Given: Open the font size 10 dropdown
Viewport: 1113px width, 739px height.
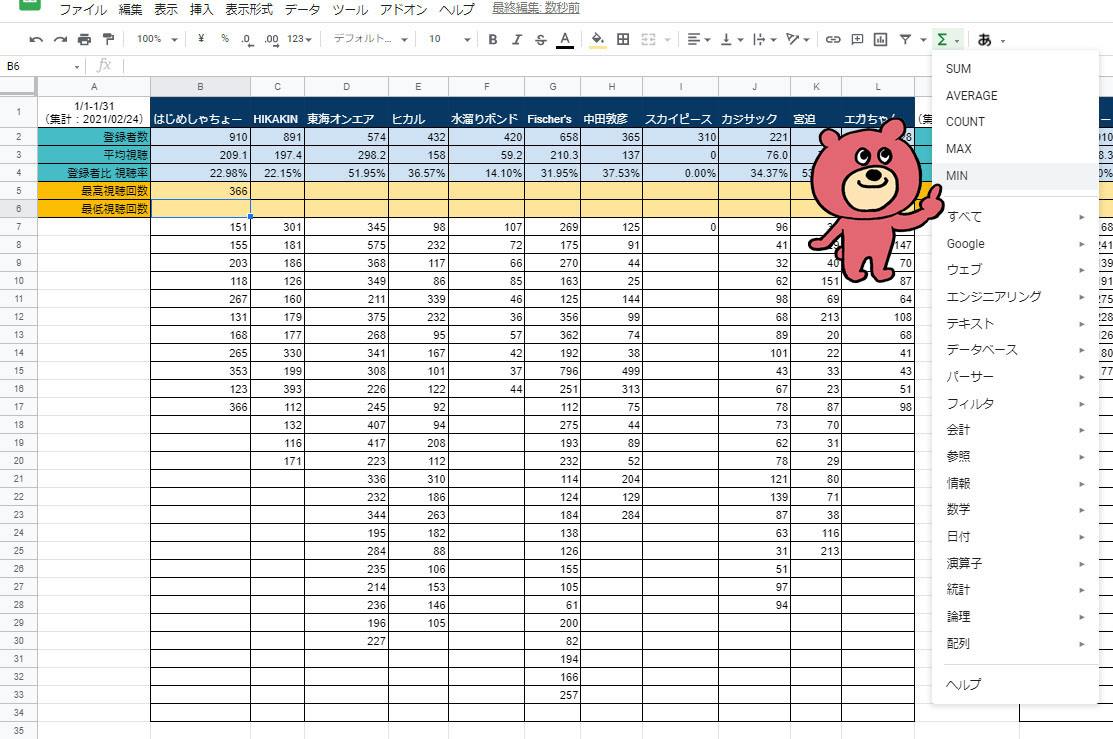Looking at the screenshot, I should 449,39.
